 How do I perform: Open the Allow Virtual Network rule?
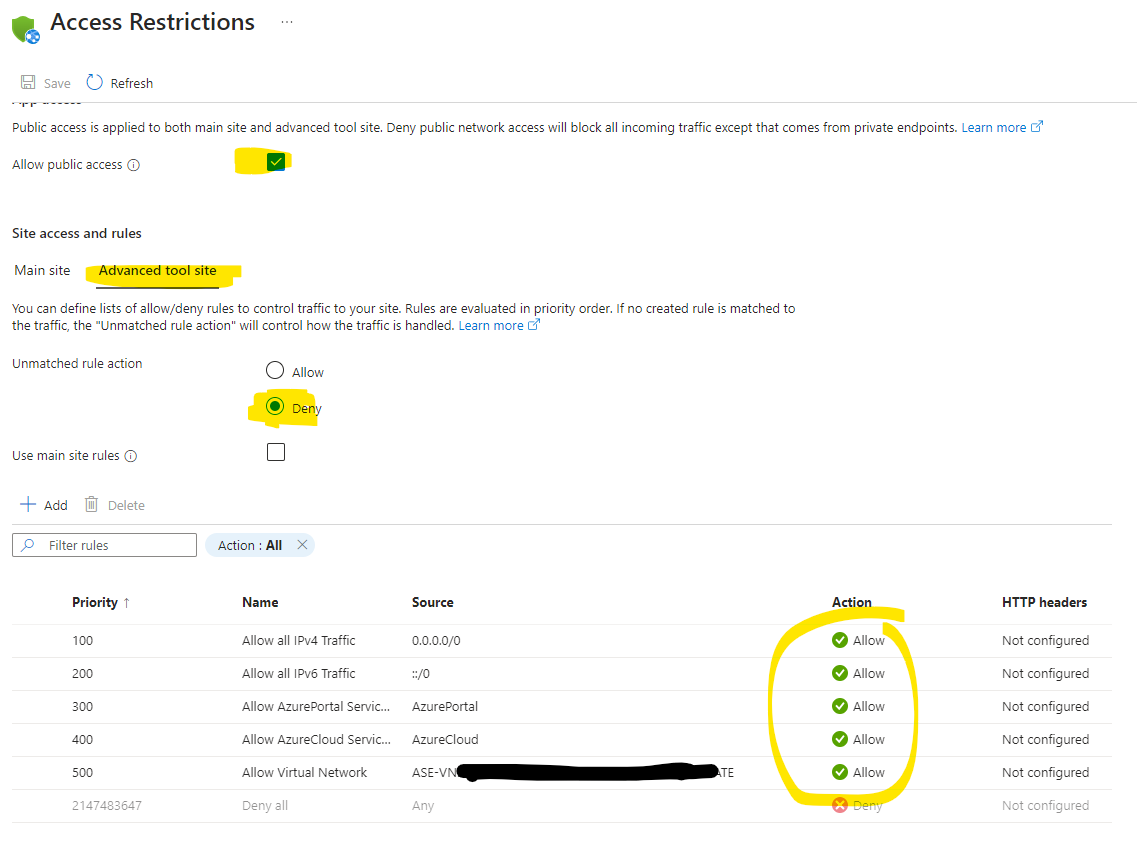(305, 773)
